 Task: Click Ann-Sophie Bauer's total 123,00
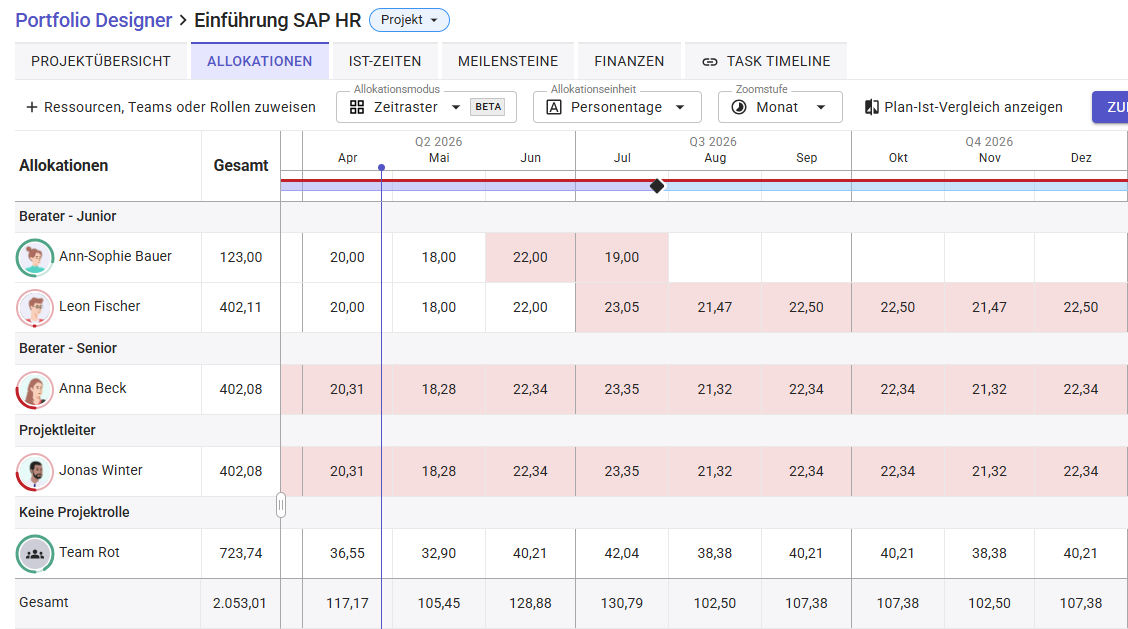click(x=241, y=258)
